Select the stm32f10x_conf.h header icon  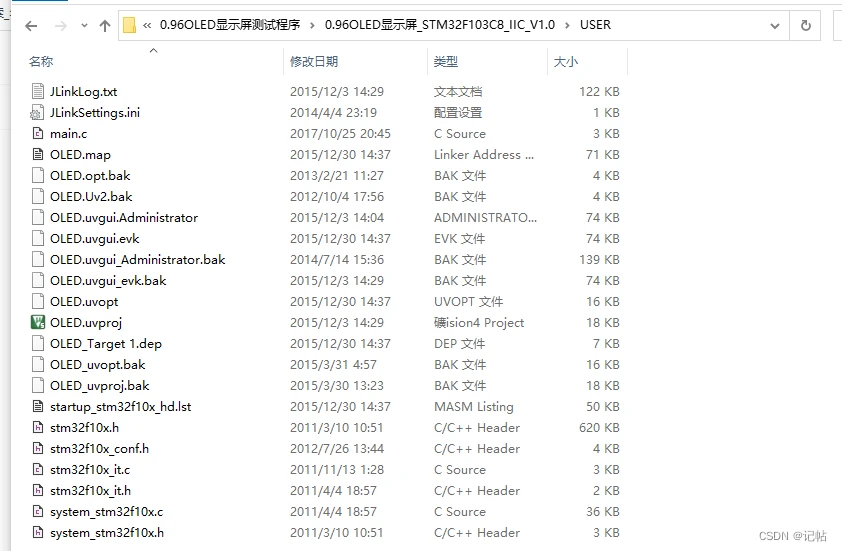tap(38, 448)
